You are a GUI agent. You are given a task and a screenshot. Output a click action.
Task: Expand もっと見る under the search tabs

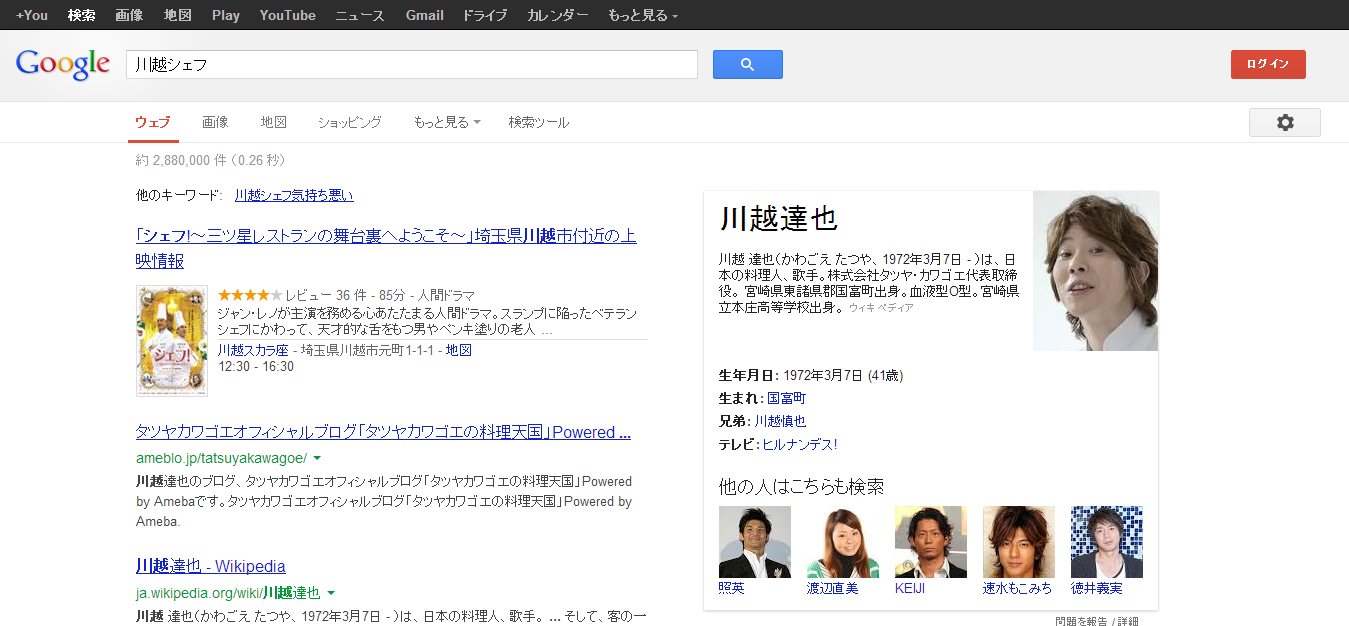(x=446, y=122)
